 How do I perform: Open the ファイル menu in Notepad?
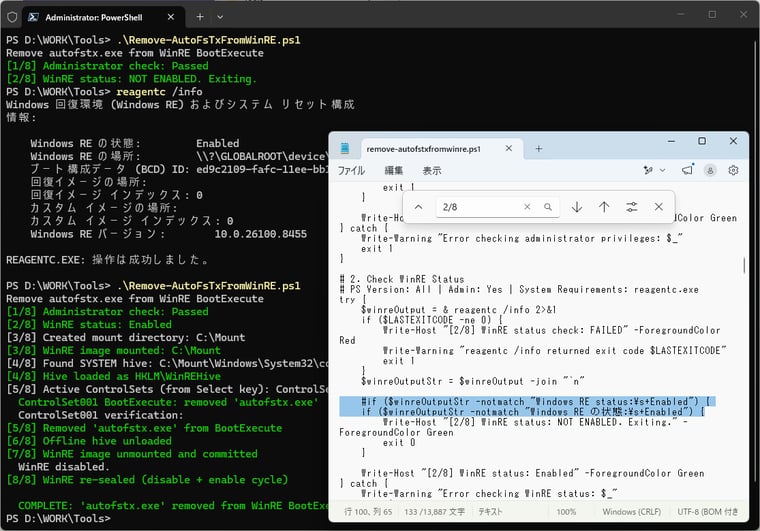[x=351, y=171]
